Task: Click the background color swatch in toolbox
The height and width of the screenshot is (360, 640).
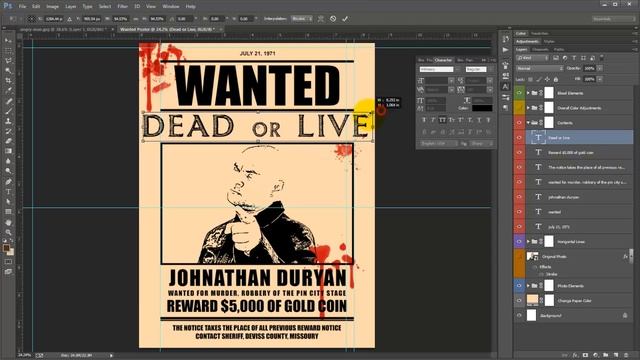Action: pyautogui.click(x=11, y=252)
